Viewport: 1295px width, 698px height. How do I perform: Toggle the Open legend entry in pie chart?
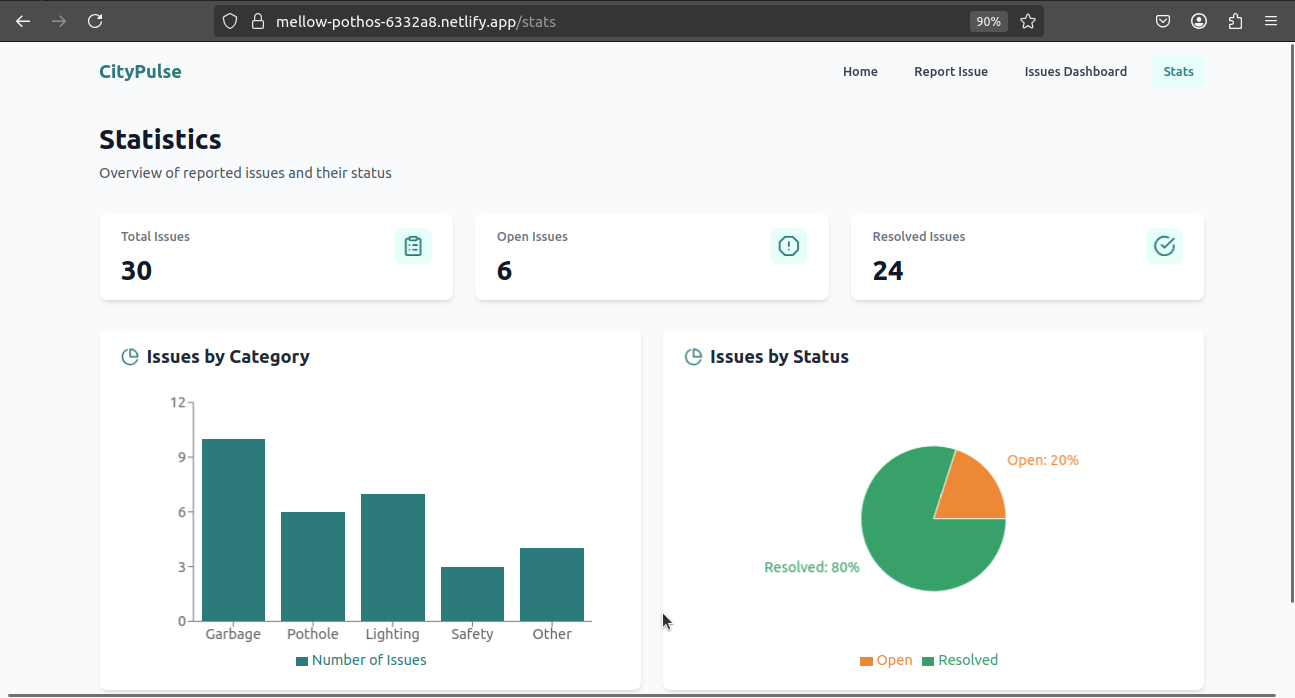886,660
